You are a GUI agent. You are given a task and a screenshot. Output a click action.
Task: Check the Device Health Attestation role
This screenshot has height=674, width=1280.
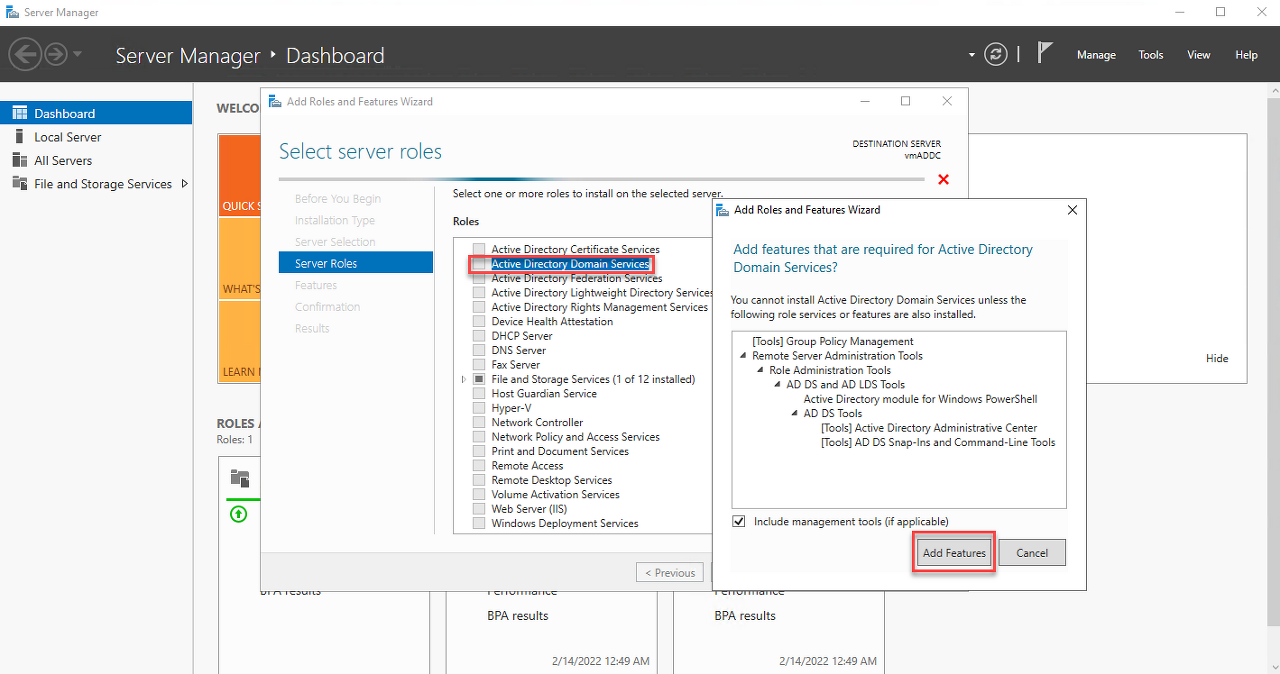click(x=479, y=322)
